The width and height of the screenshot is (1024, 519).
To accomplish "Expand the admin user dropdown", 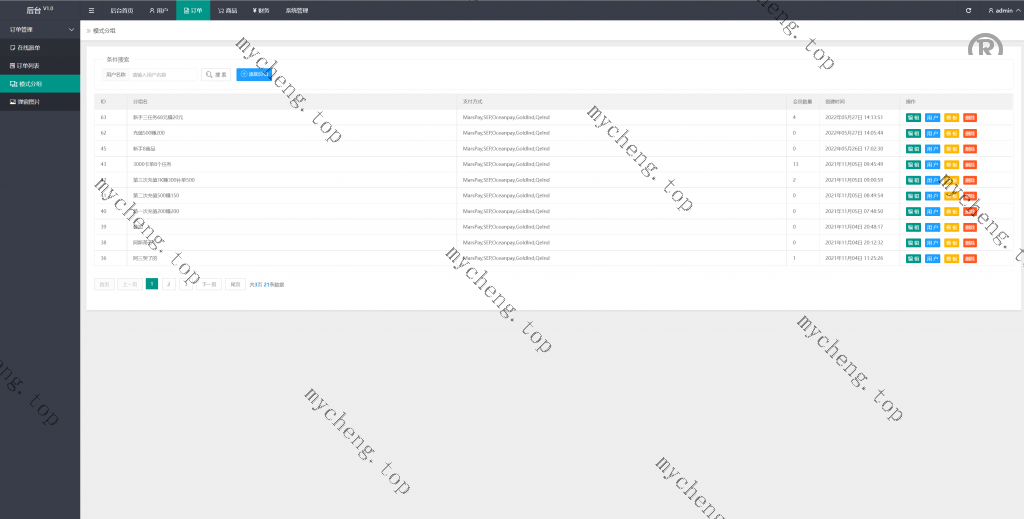I will pyautogui.click(x=1000, y=10).
